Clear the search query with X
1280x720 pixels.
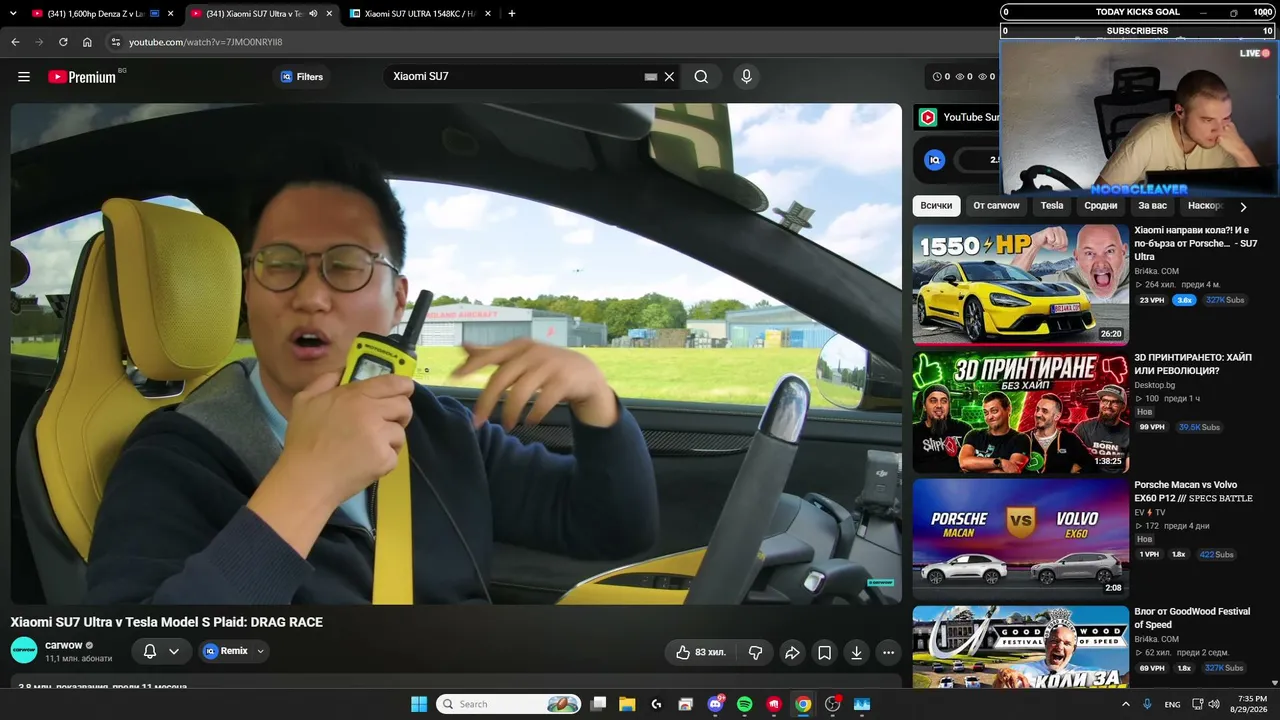[x=670, y=77]
